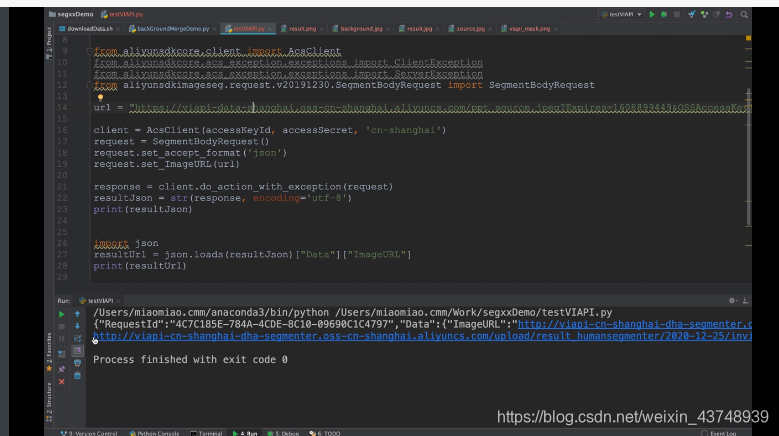Open Run panel settings gear
Viewport: 779px width, 436px height.
732,300
